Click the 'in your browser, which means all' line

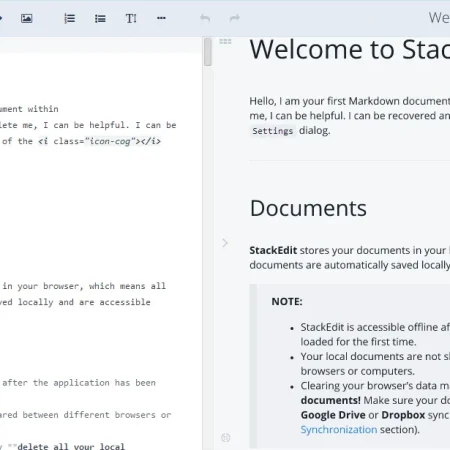83,286
